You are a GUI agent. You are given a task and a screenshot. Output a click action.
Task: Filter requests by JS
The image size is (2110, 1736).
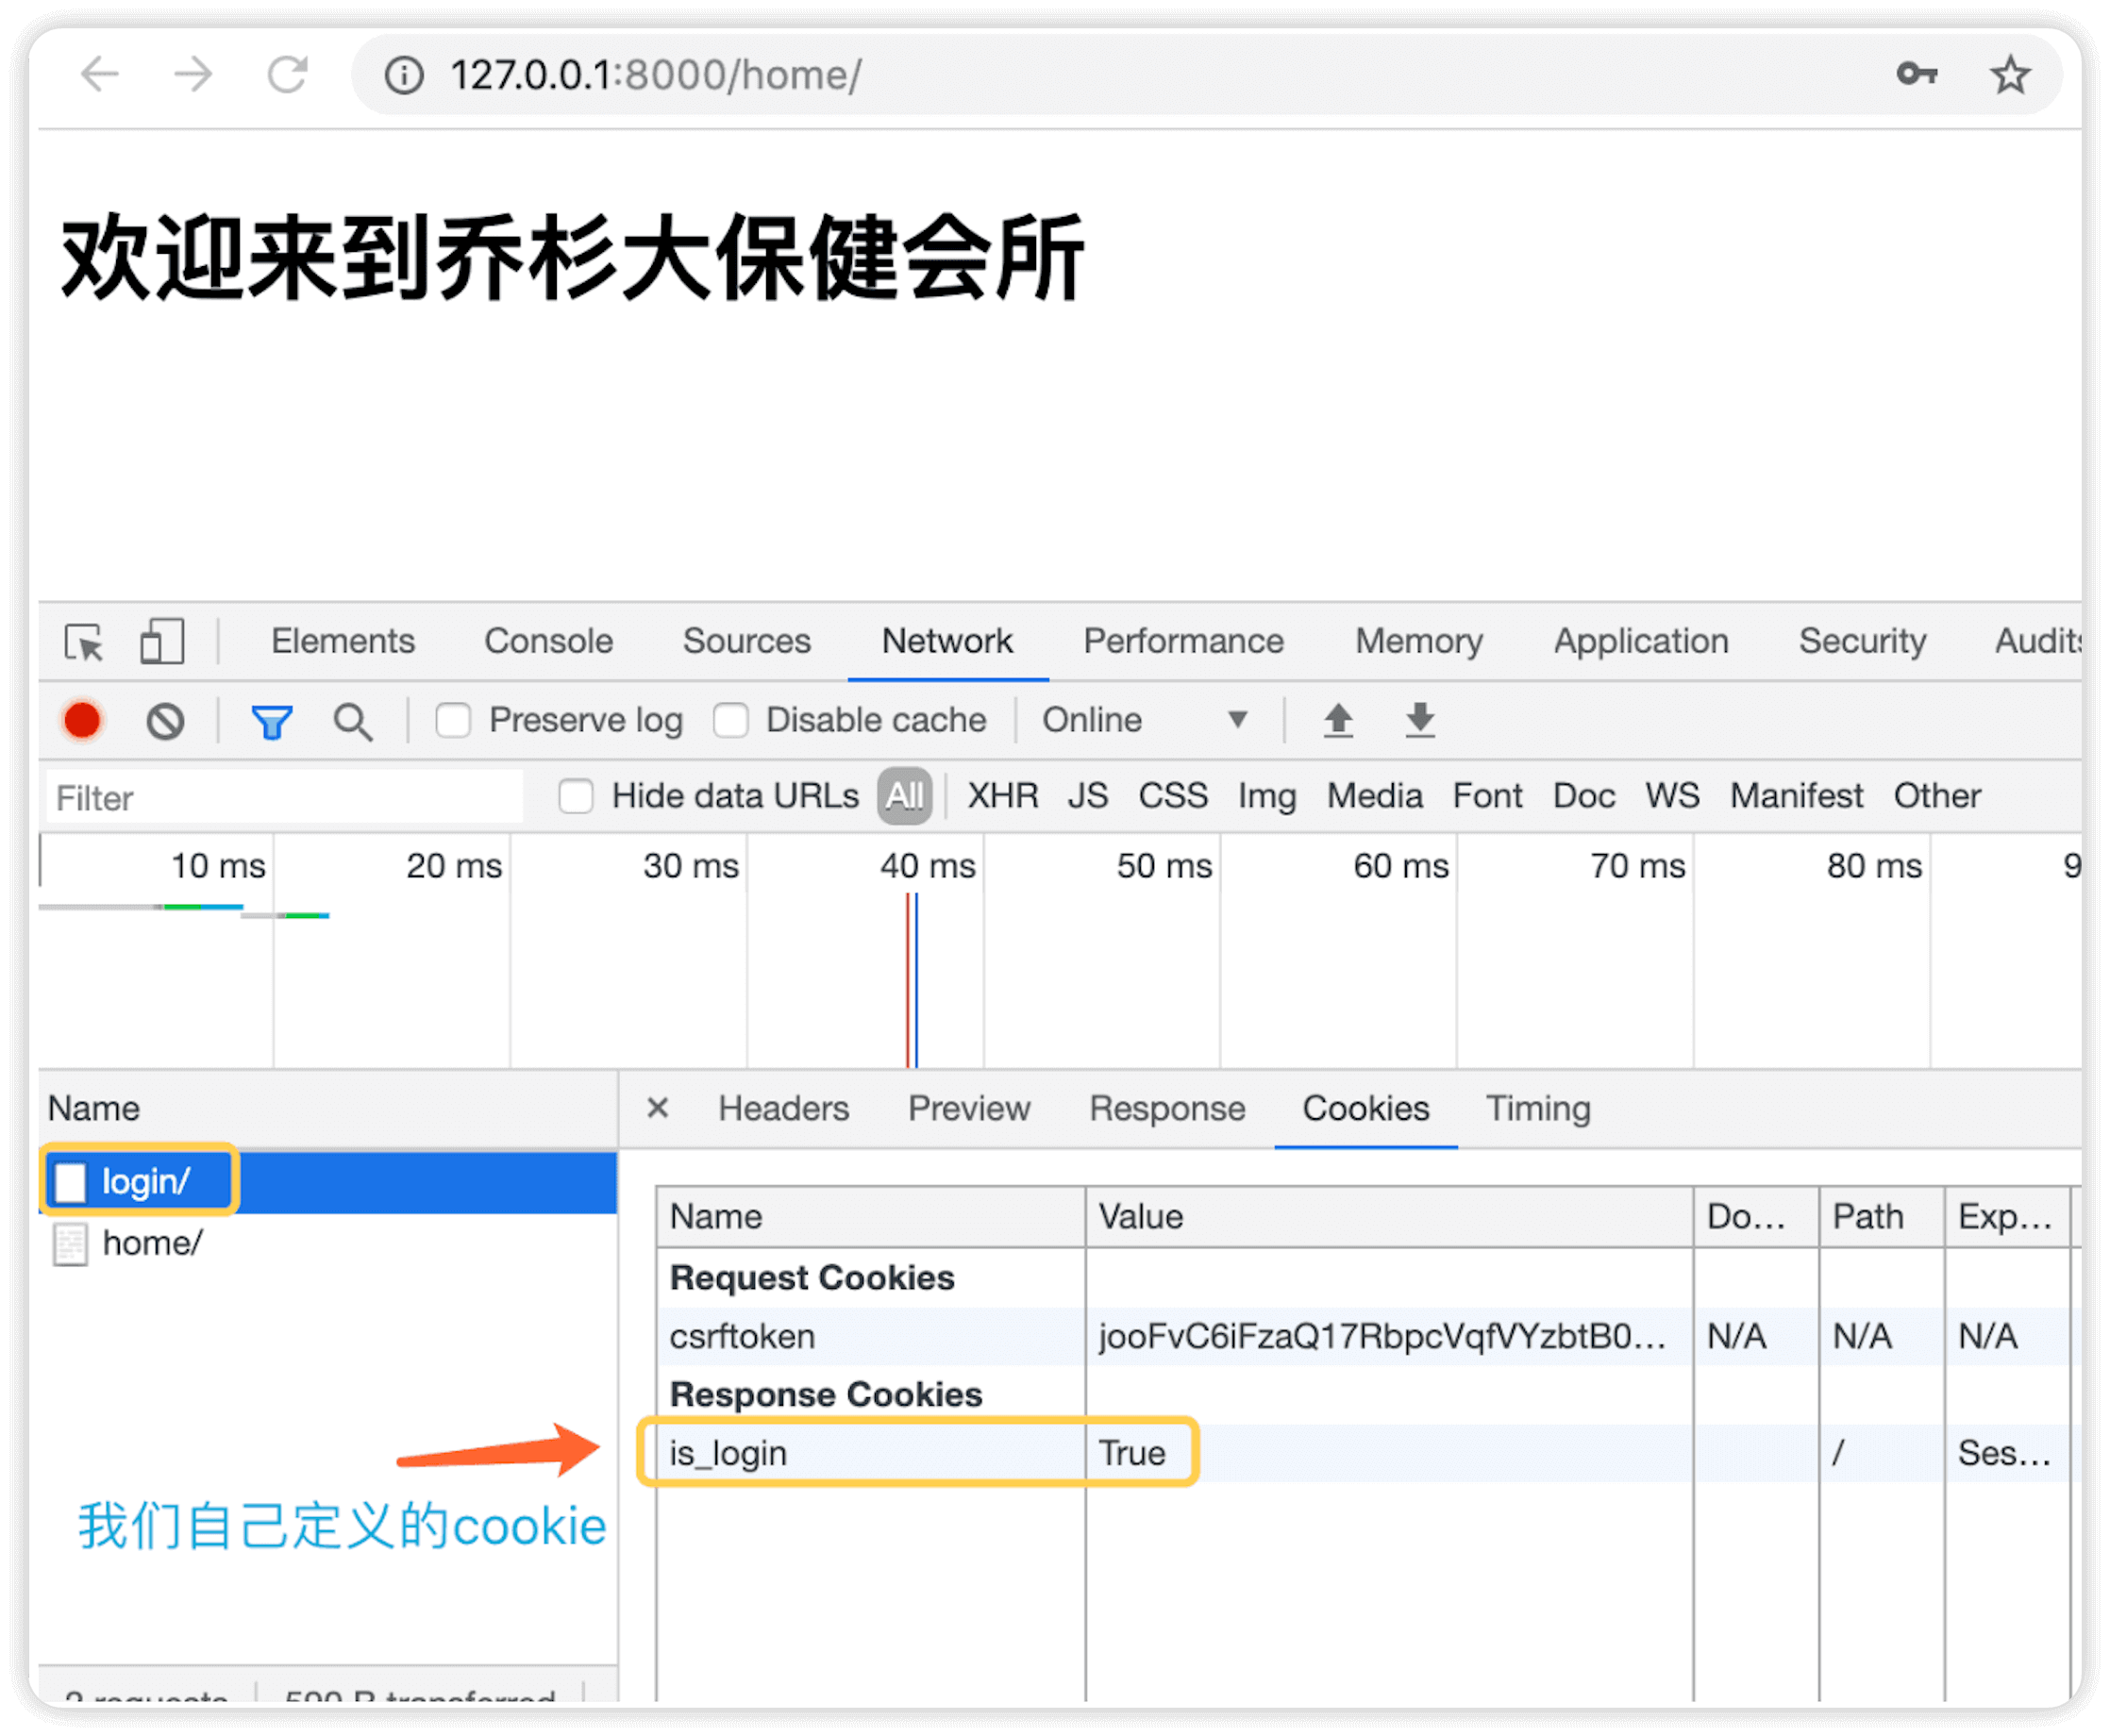point(1088,796)
